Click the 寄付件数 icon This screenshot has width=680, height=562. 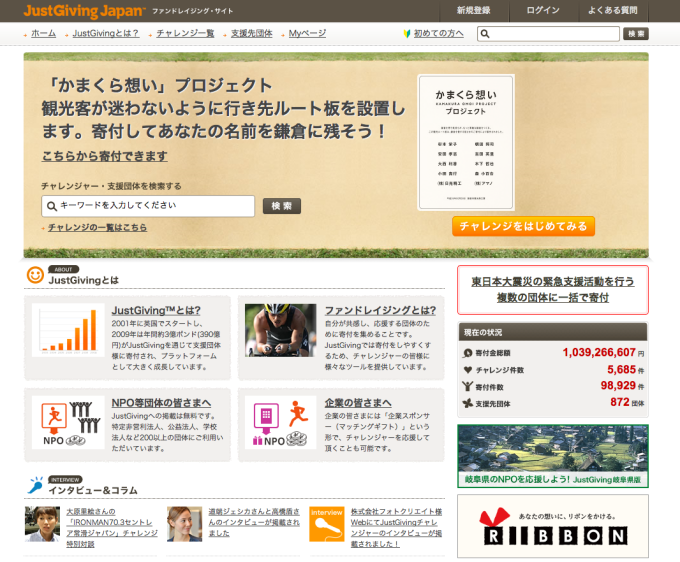(468, 386)
